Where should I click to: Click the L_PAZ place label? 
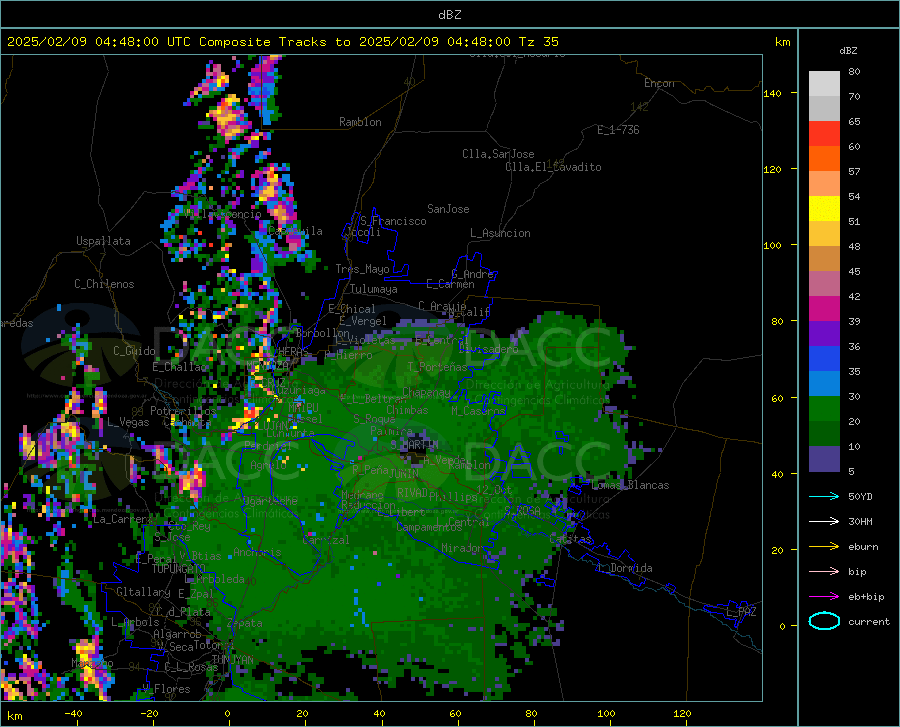(x=741, y=612)
